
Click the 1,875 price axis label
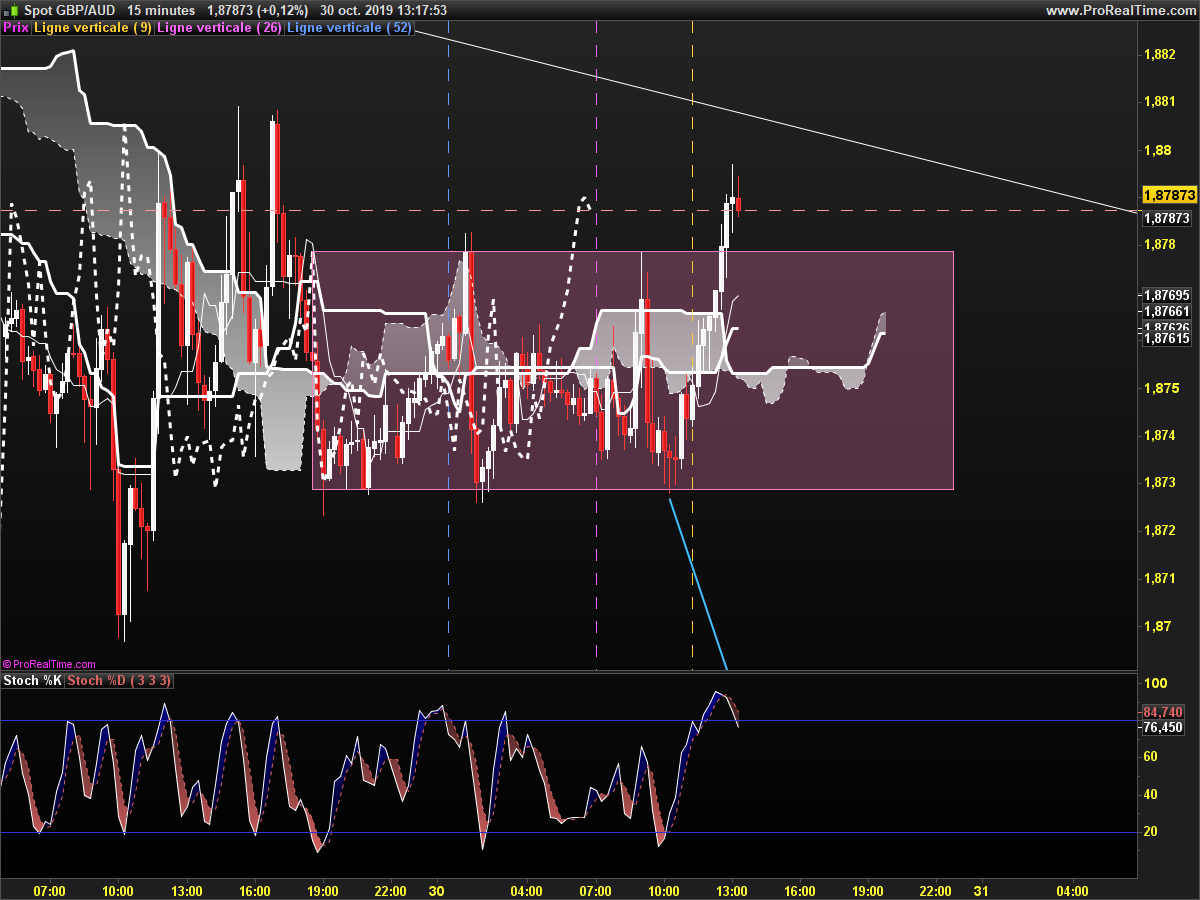1160,388
